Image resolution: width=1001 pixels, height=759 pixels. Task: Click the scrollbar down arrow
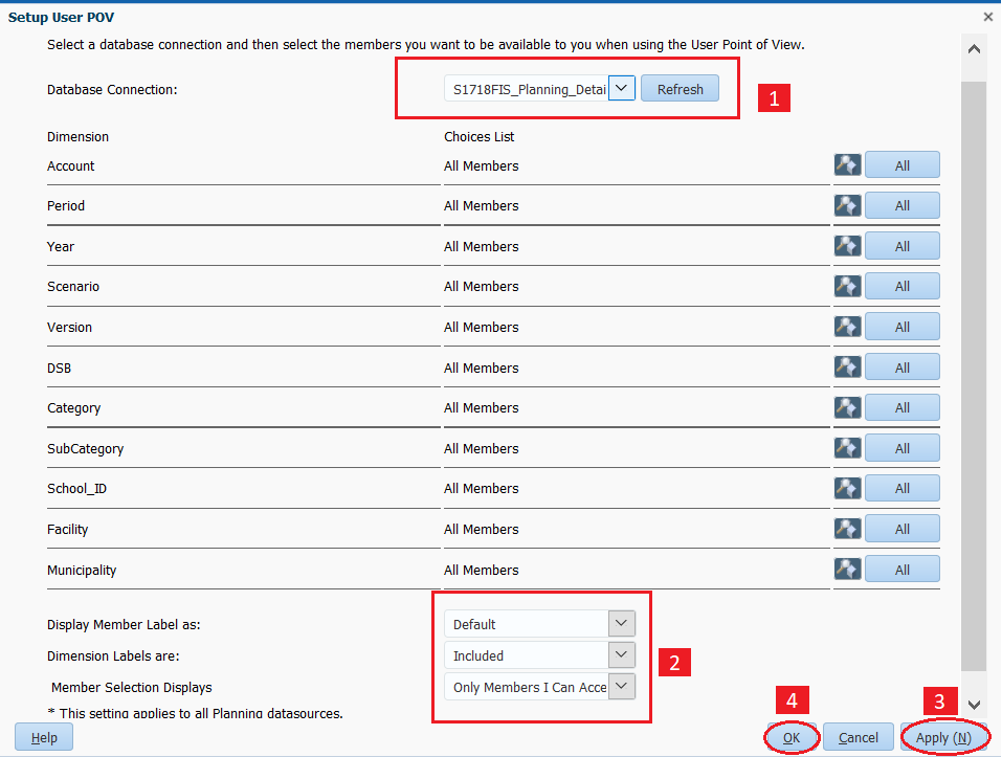(974, 705)
